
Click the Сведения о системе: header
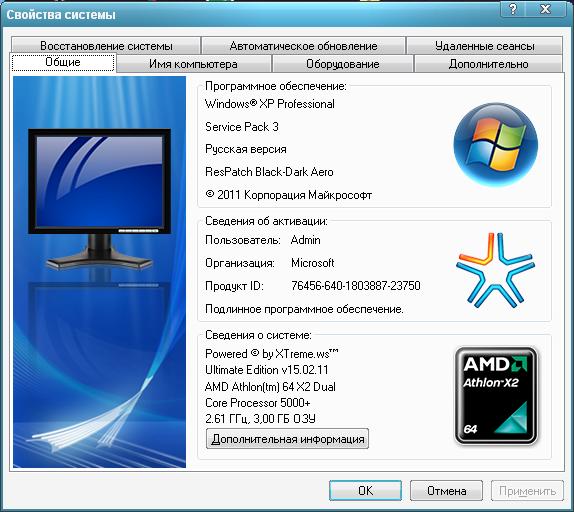[x=258, y=335]
